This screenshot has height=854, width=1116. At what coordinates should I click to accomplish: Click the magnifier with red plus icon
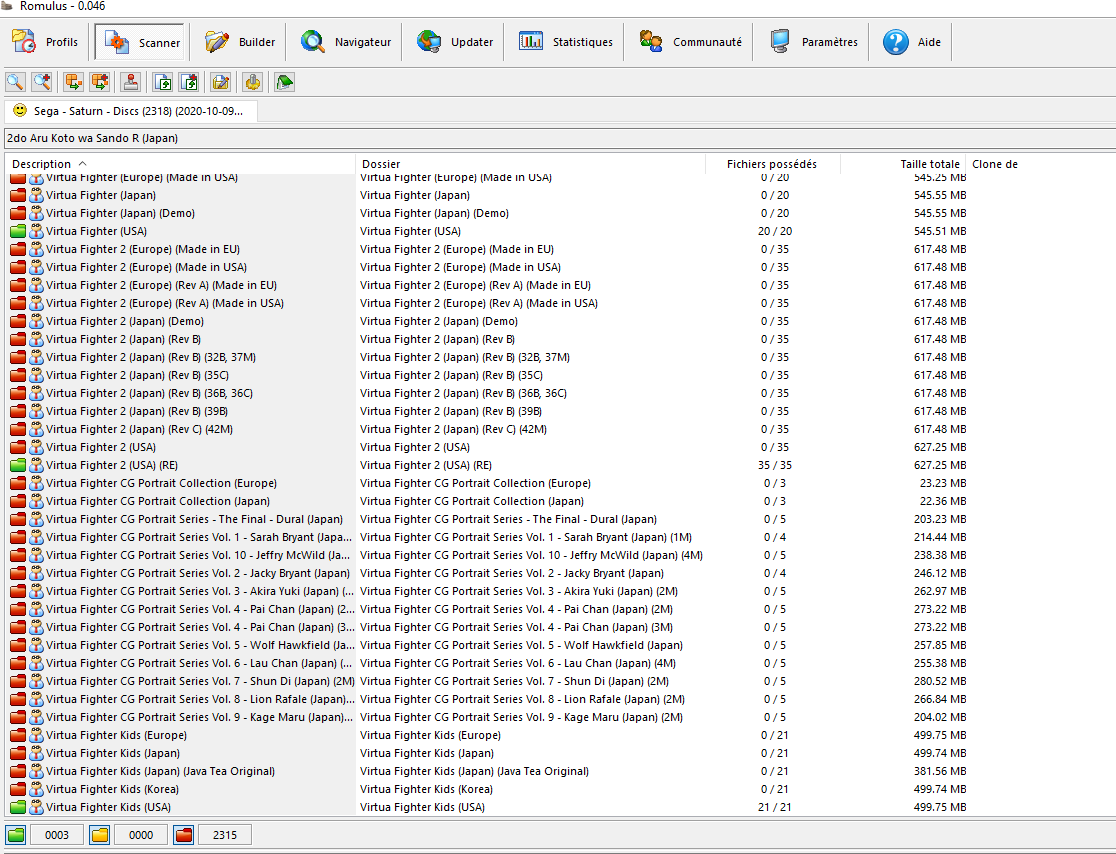pos(42,82)
